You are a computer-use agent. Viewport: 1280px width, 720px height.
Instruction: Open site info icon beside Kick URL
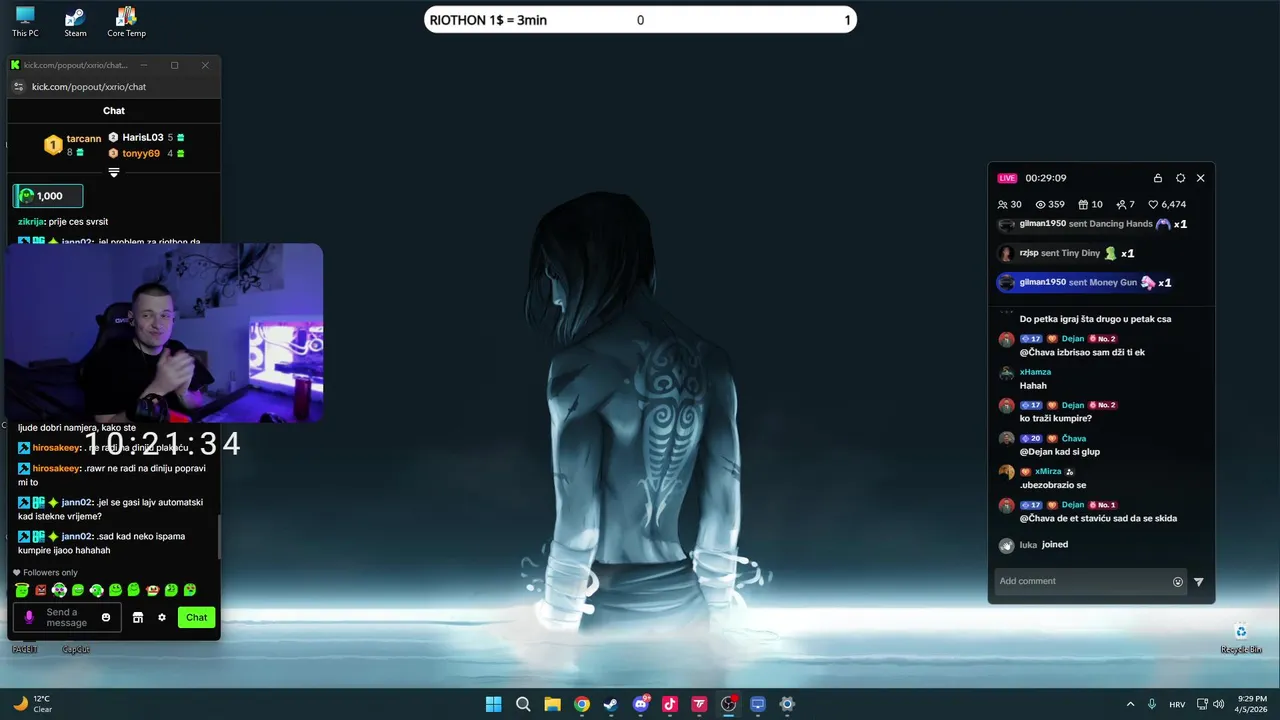[17, 87]
